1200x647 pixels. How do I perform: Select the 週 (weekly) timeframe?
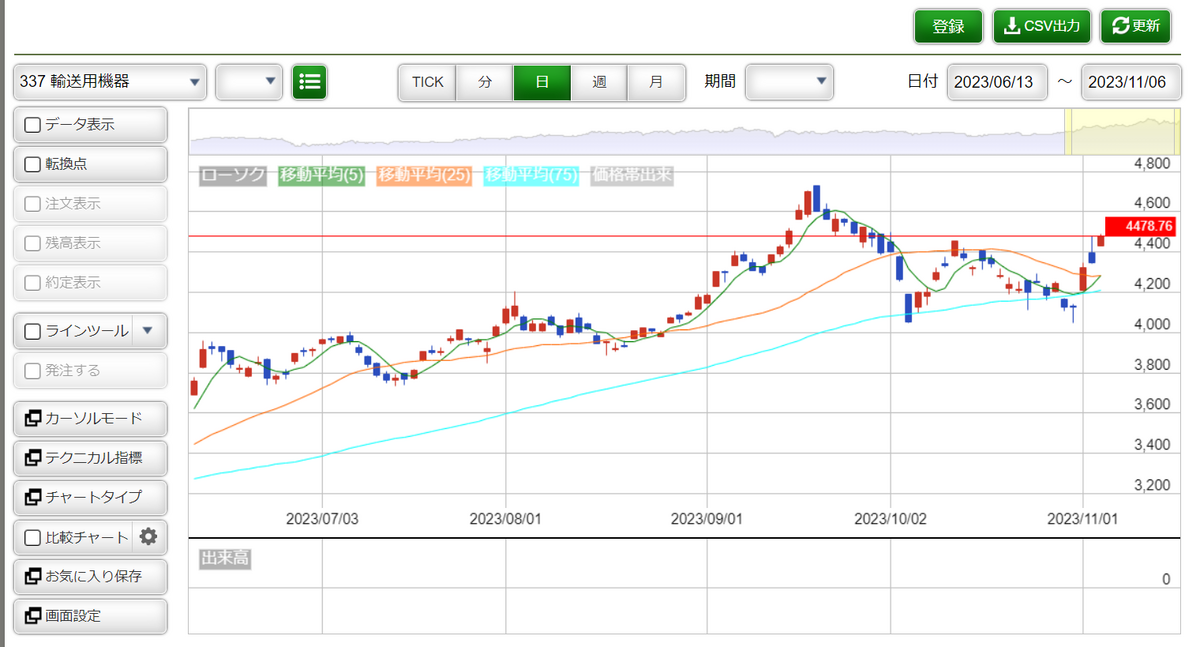coord(599,82)
